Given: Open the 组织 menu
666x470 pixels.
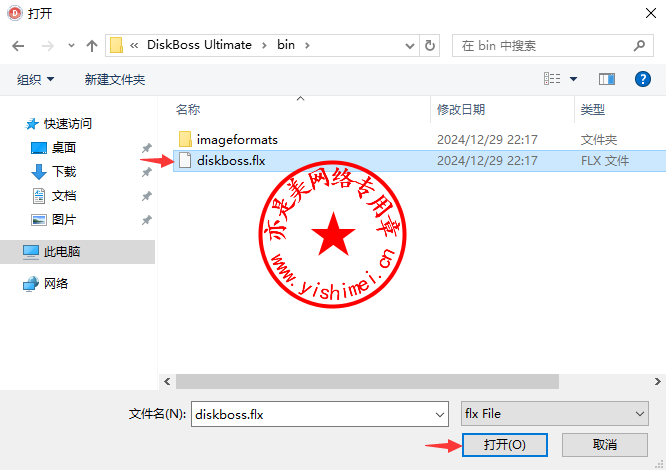Looking at the screenshot, I should pos(35,79).
